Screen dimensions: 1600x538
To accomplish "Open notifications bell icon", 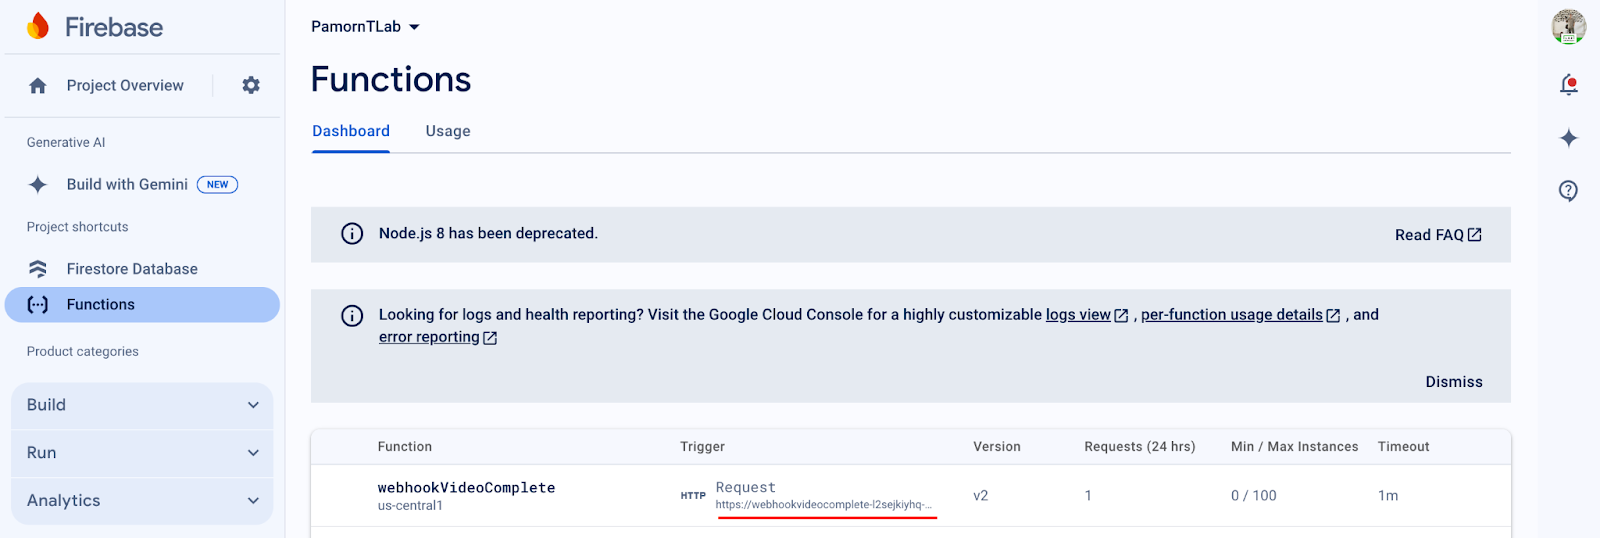I will click(x=1569, y=85).
